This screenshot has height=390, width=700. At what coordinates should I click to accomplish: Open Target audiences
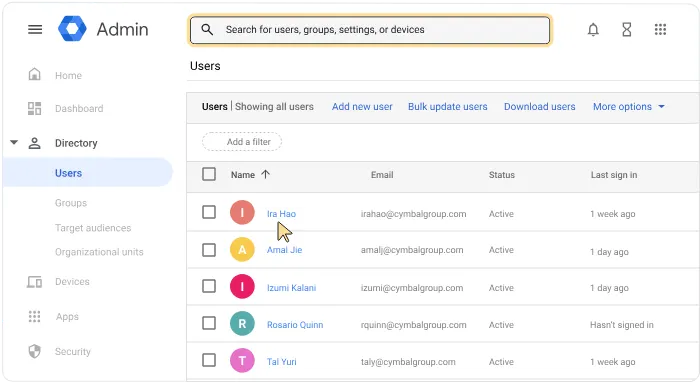click(93, 228)
